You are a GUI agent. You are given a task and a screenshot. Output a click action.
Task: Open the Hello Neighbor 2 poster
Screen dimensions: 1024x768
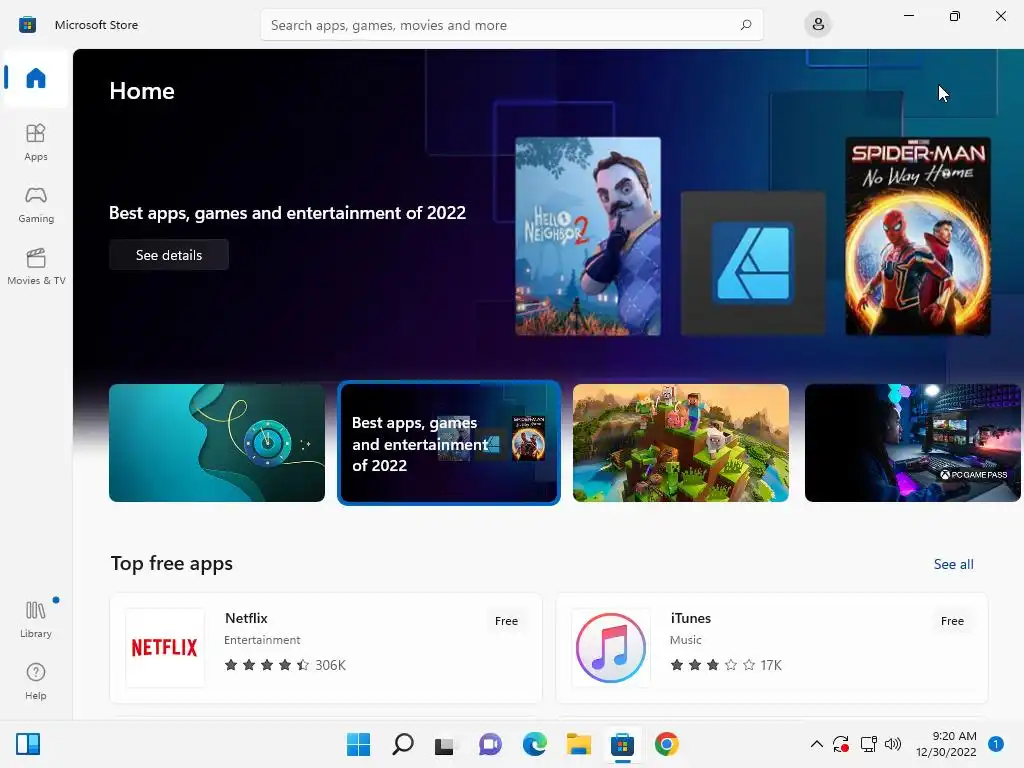(x=588, y=236)
